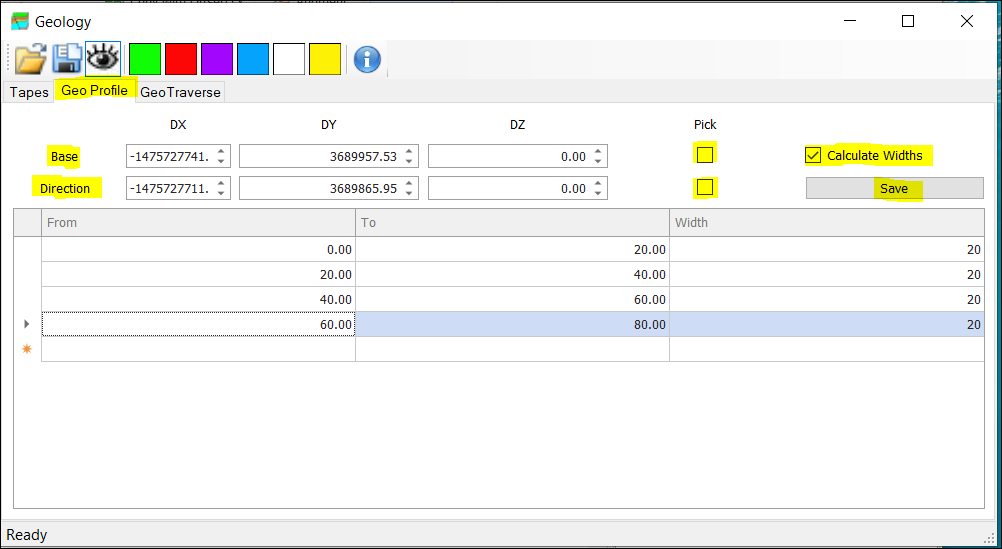This screenshot has width=1002, height=549.
Task: Select the white toolbar color button
Action: (x=289, y=59)
